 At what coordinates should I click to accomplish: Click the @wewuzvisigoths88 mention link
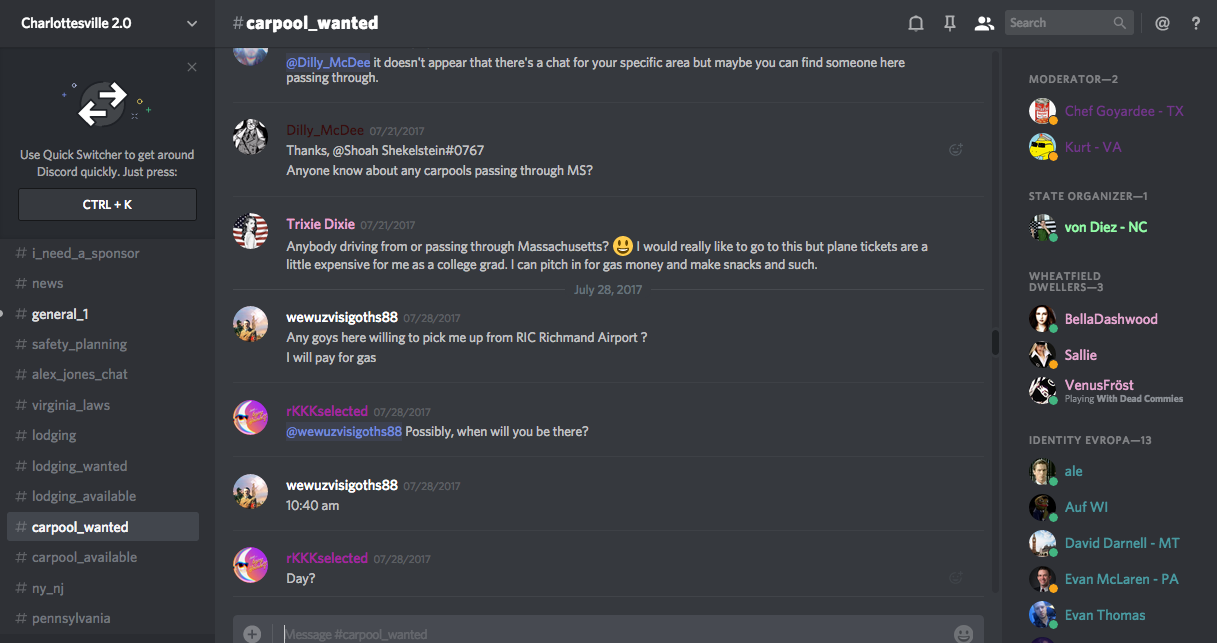pyautogui.click(x=344, y=431)
